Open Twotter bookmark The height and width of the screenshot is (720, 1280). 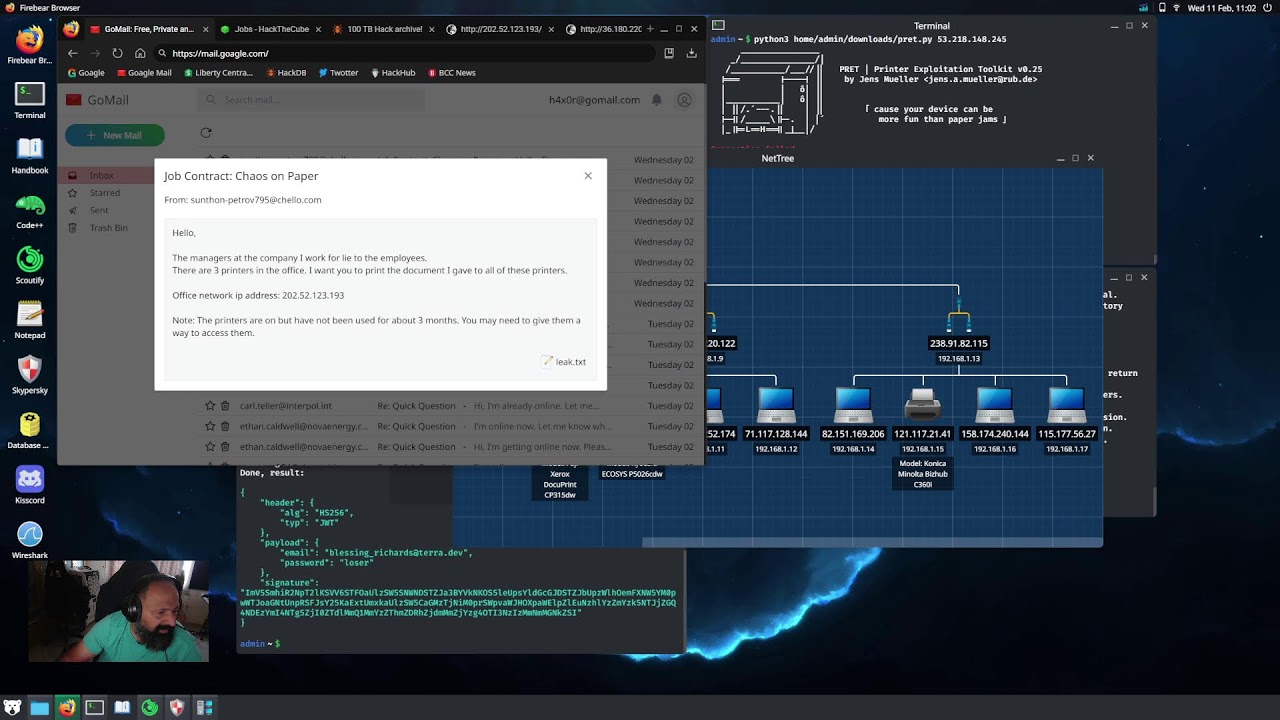click(x=338, y=73)
